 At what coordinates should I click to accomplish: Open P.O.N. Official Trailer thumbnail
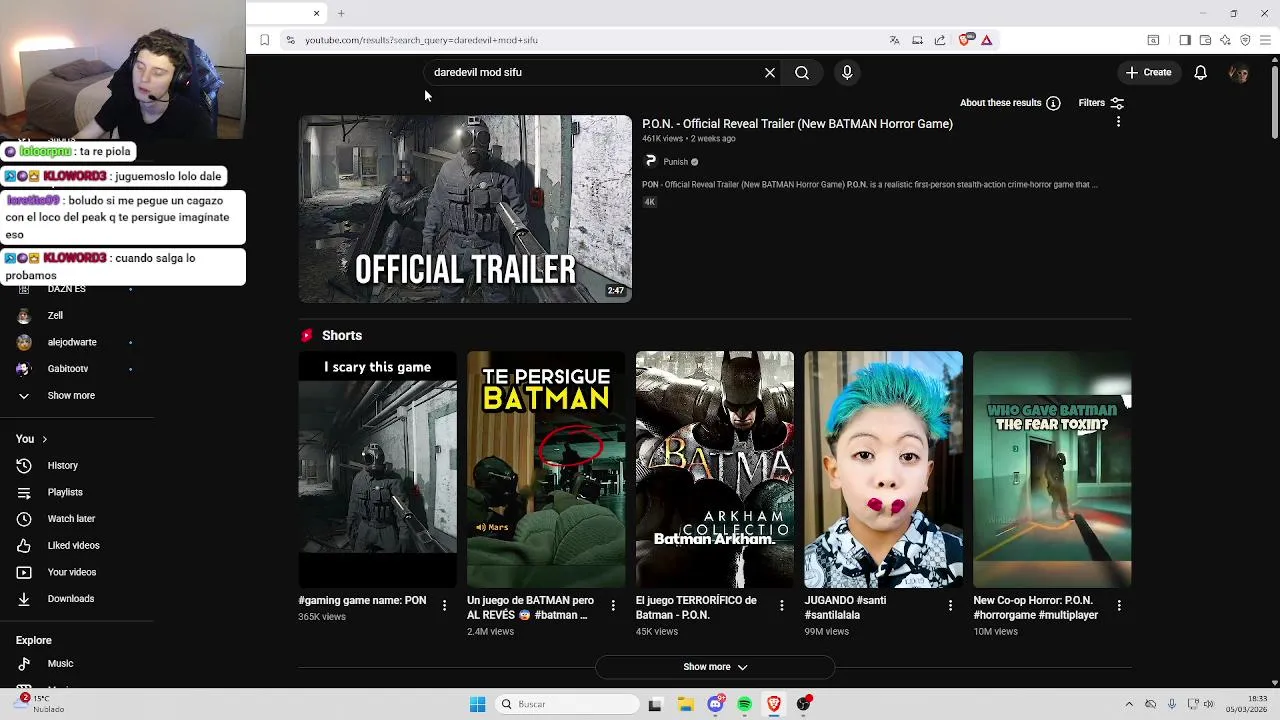tap(465, 209)
